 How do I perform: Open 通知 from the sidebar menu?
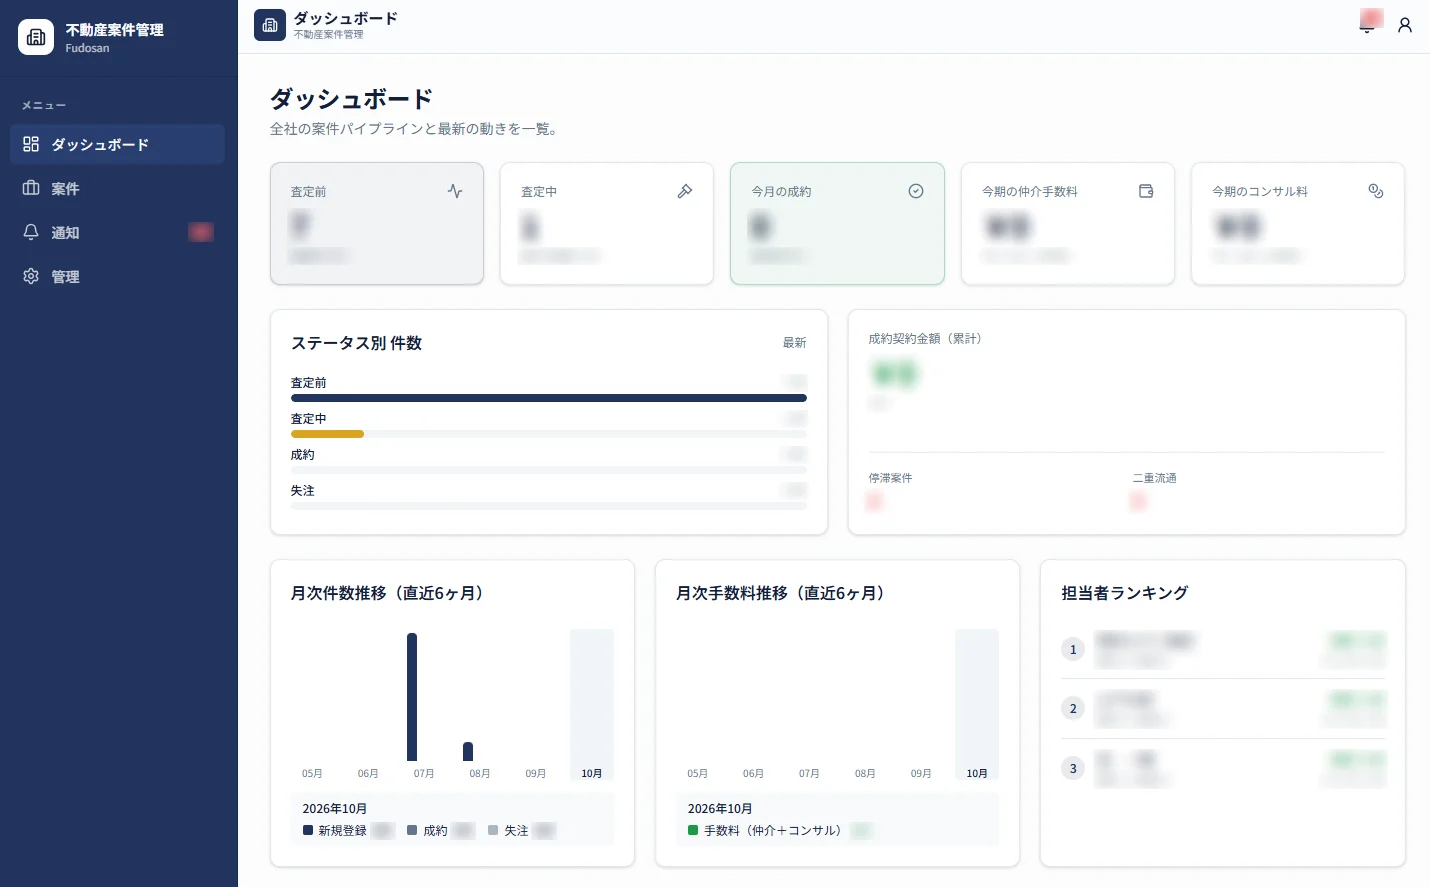pyautogui.click(x=118, y=232)
